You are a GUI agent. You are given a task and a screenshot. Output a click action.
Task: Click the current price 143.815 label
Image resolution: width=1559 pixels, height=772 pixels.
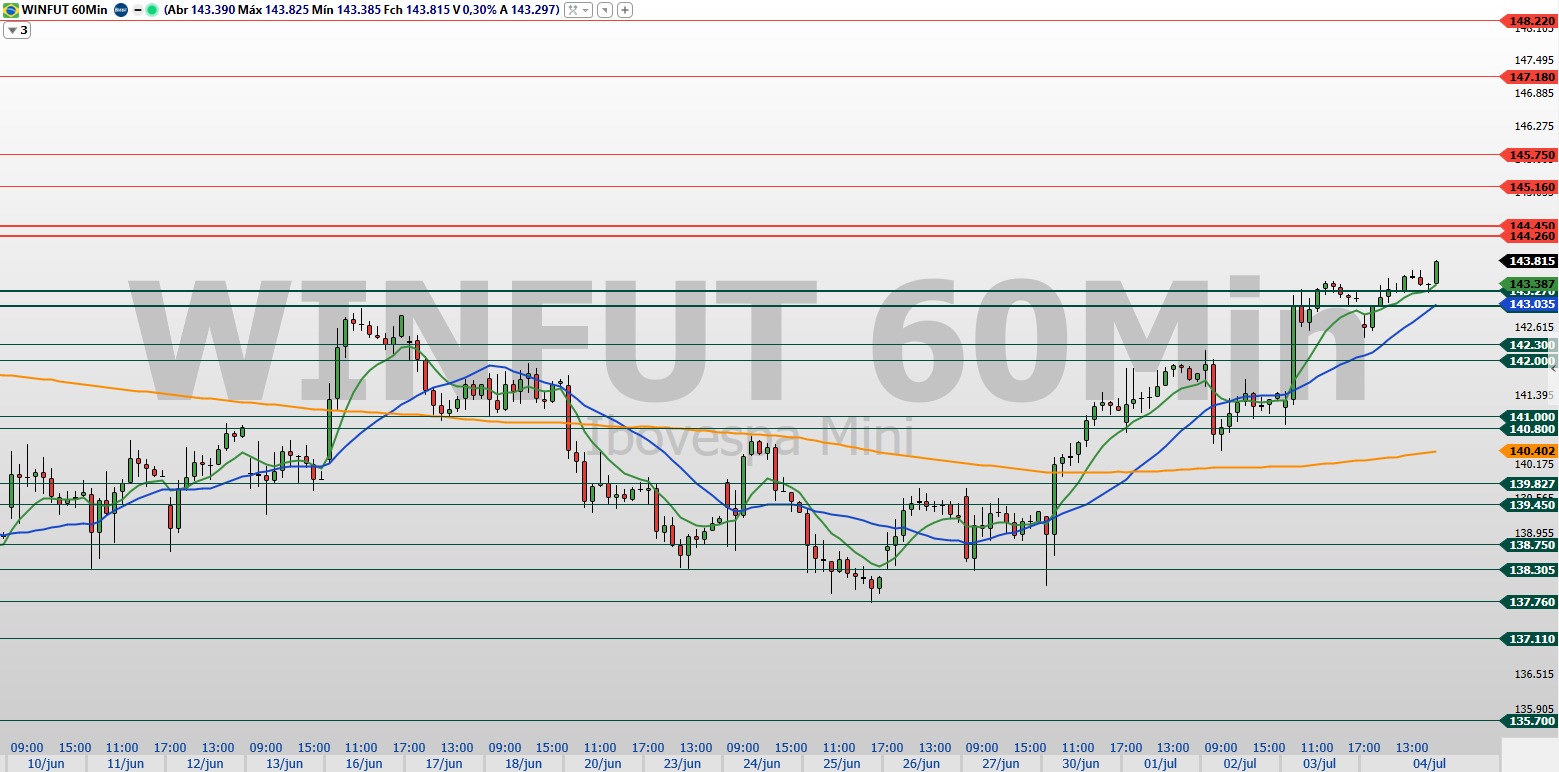click(1531, 261)
